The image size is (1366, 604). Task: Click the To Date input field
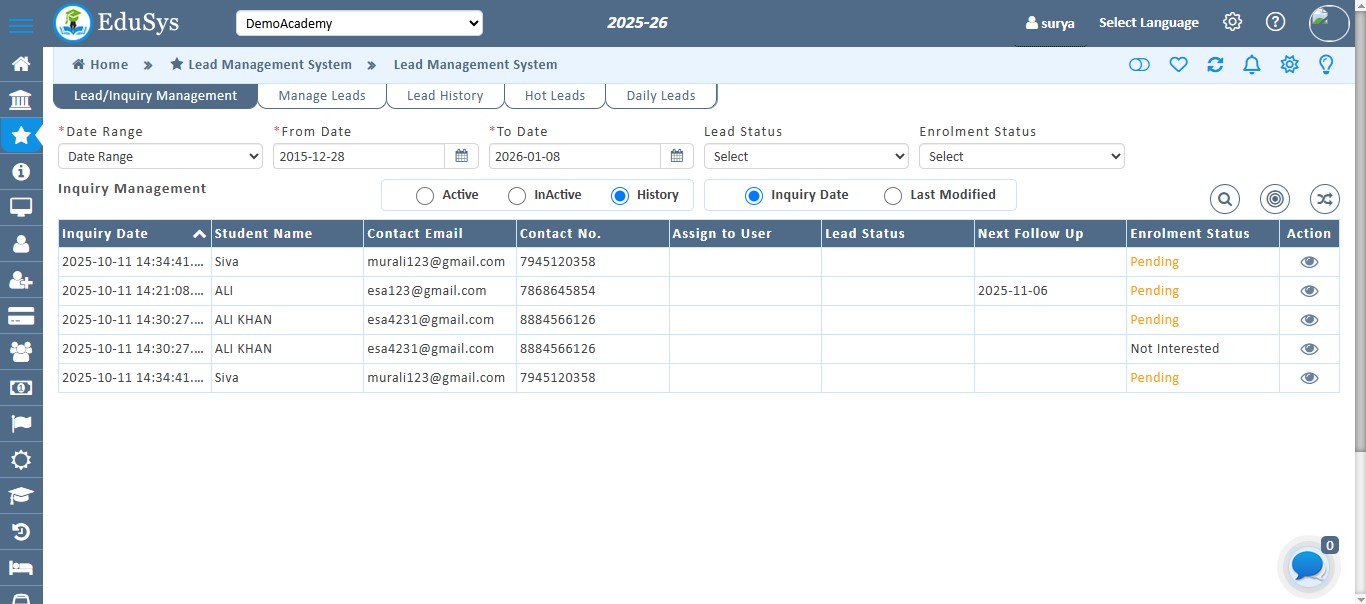click(x=575, y=156)
